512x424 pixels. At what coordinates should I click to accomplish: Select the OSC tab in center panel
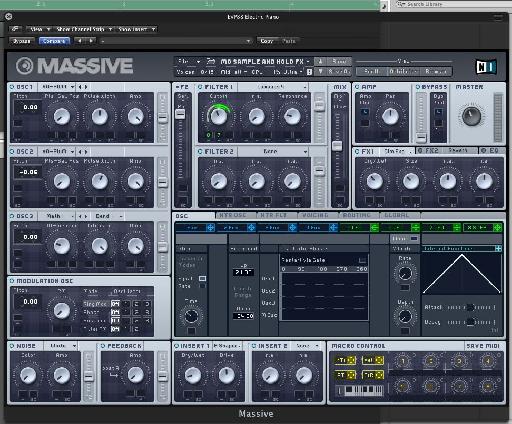[x=194, y=216]
